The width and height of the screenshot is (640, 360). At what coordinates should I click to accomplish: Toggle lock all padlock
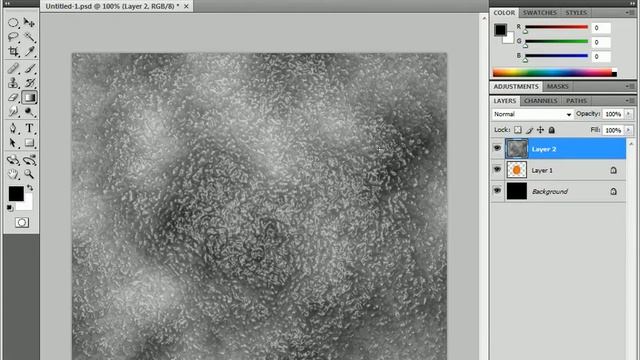pos(552,130)
